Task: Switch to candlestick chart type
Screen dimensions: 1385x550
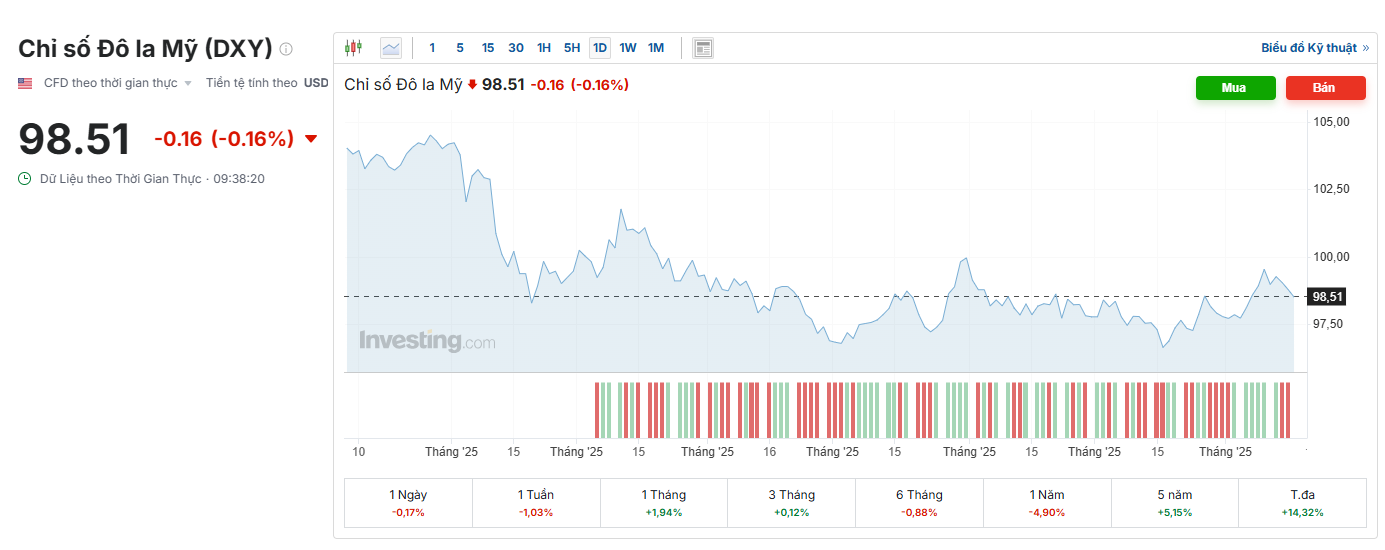Action: (352, 48)
